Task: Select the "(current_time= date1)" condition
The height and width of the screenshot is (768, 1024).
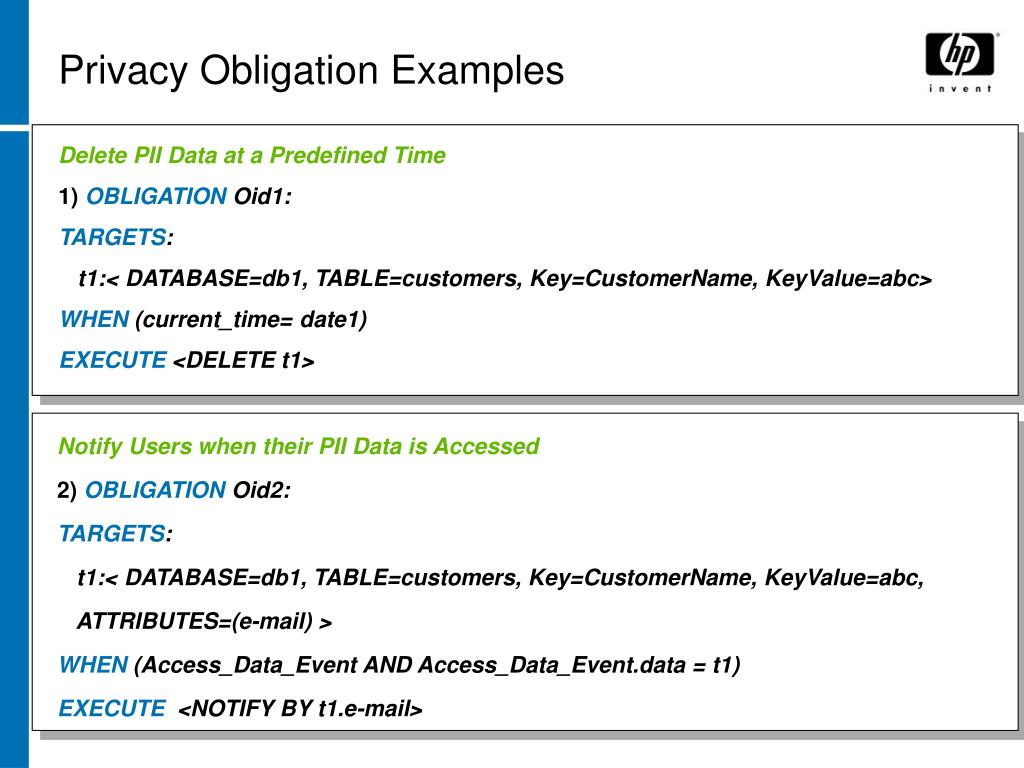Action: 251,320
